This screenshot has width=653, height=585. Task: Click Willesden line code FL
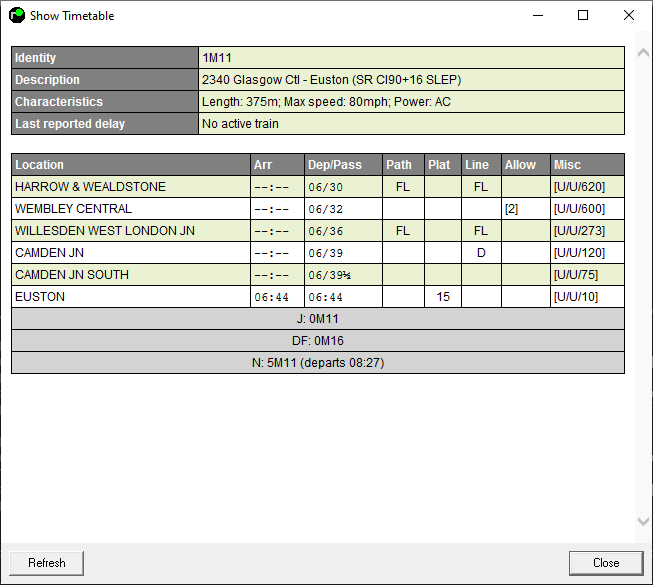[x=481, y=231]
